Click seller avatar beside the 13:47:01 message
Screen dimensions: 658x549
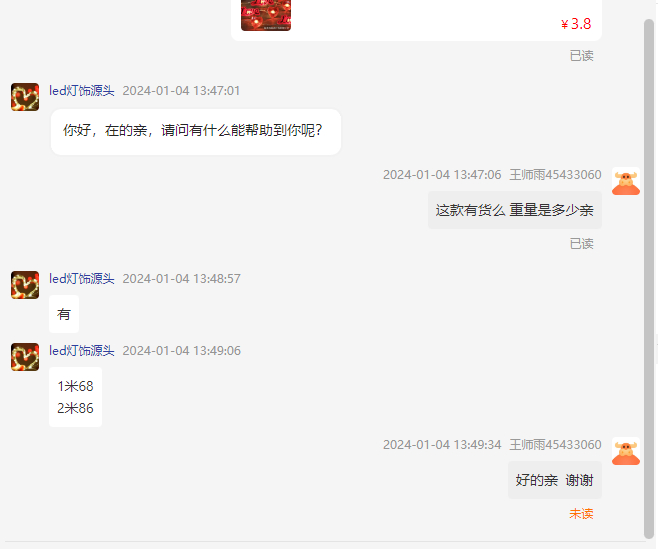[25, 97]
